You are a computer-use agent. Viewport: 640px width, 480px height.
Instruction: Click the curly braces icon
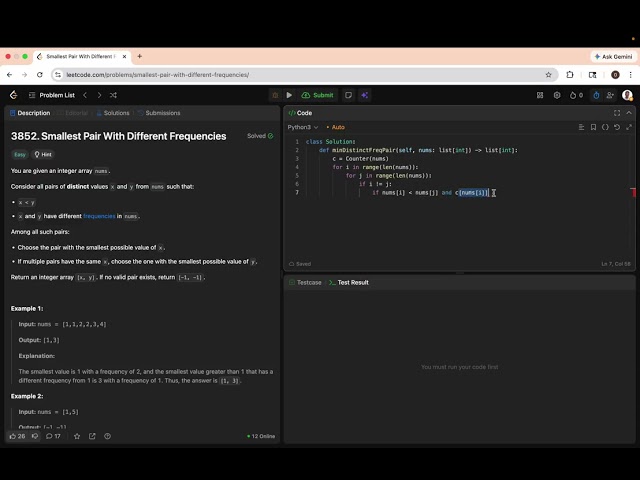605,127
